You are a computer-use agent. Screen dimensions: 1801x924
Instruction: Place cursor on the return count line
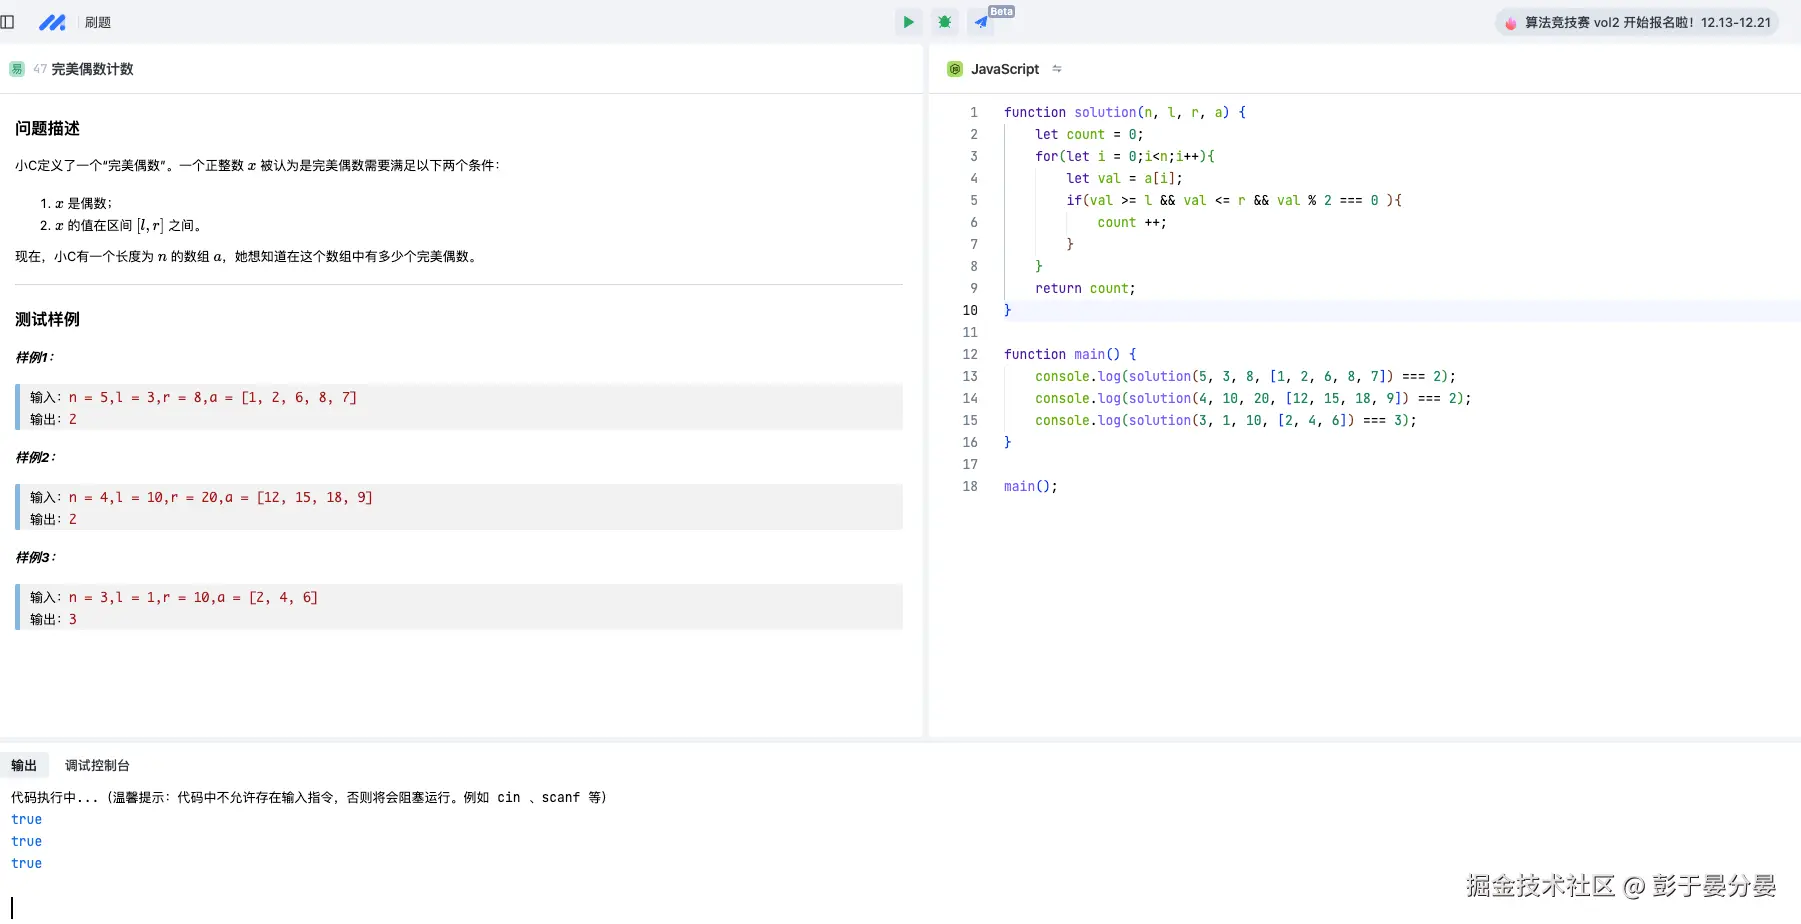point(1085,288)
